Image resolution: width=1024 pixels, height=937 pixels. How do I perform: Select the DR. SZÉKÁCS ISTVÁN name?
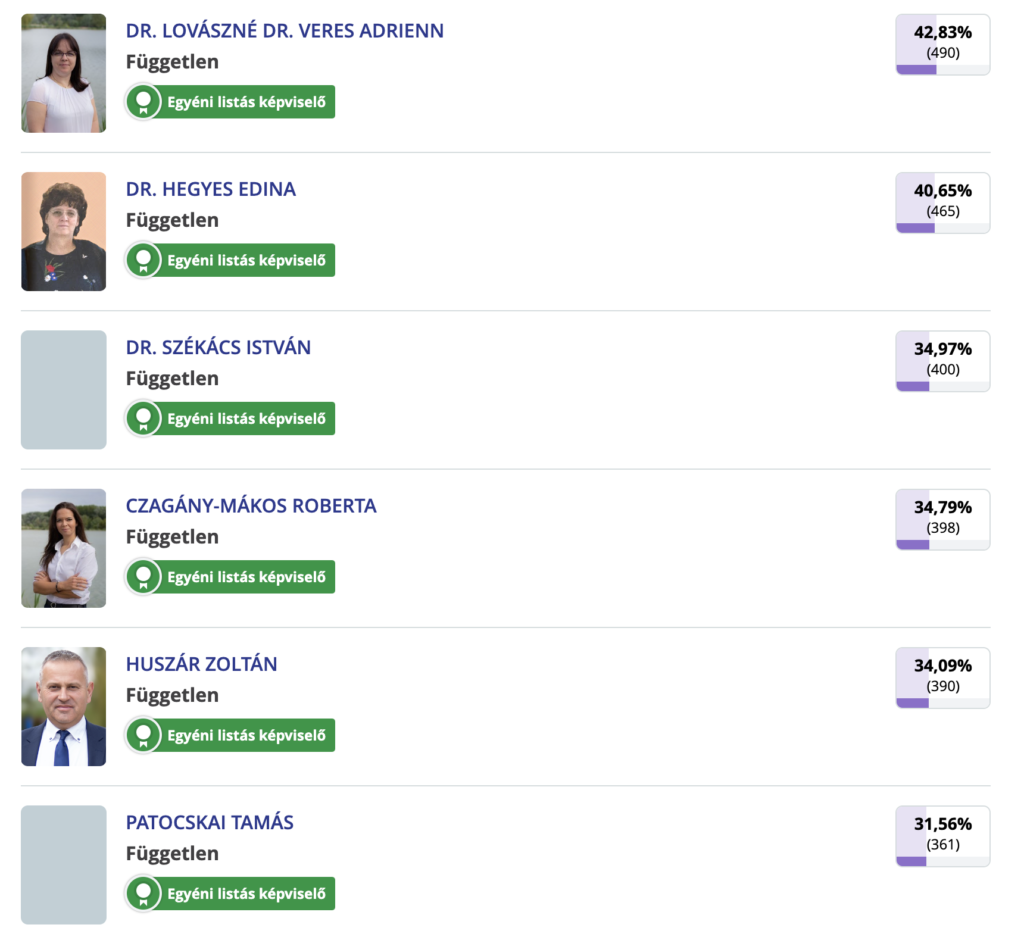(218, 348)
